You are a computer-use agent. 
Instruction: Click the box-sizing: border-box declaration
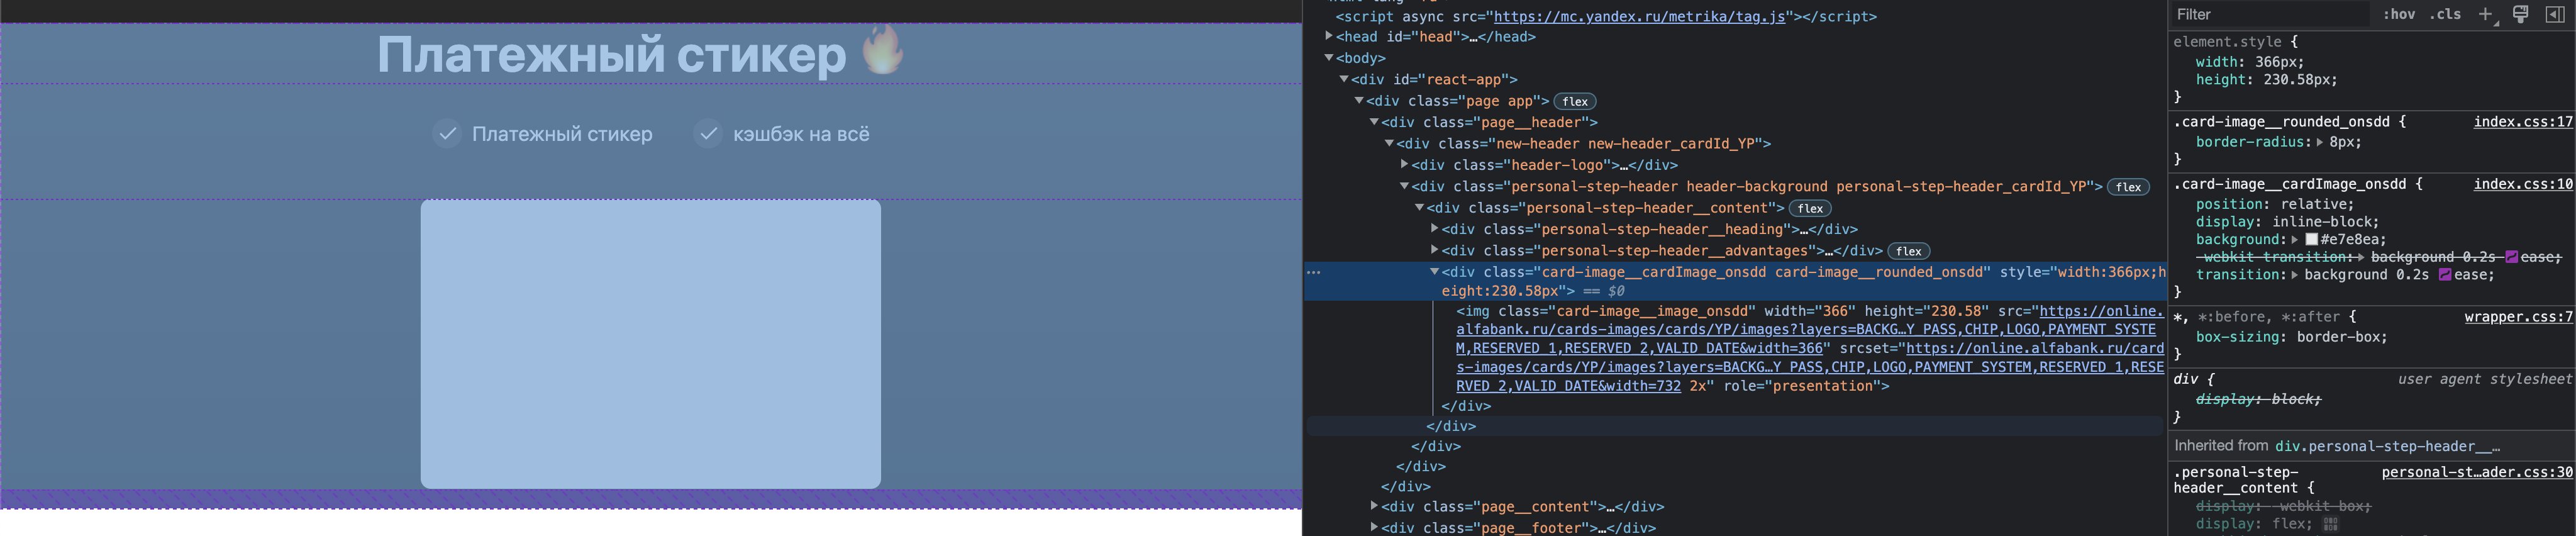[2291, 337]
